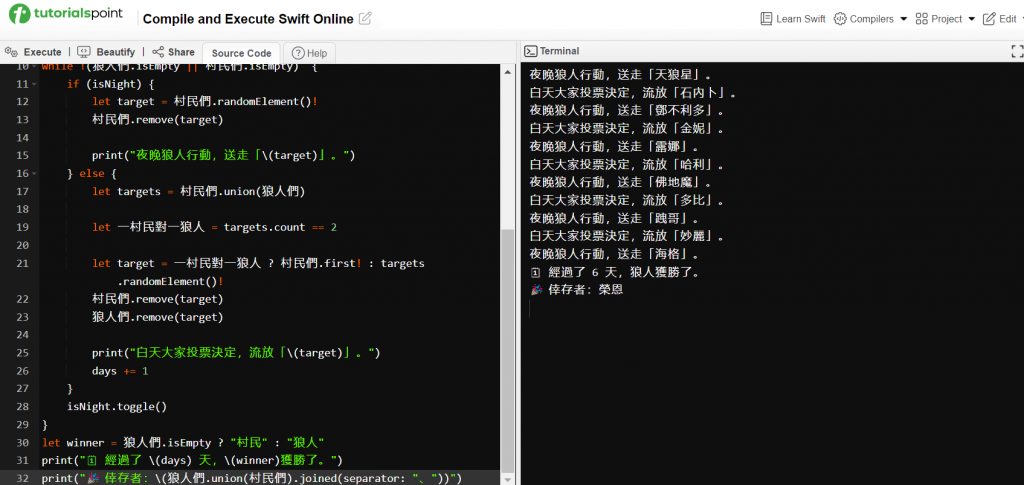
Task: Click terminal output line mentioning 天狼星
Action: pos(620,75)
